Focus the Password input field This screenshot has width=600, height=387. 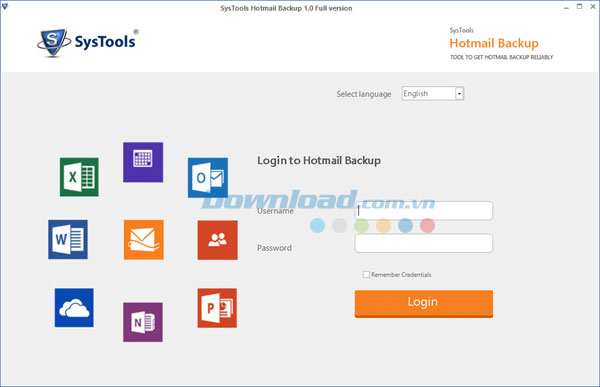click(424, 243)
